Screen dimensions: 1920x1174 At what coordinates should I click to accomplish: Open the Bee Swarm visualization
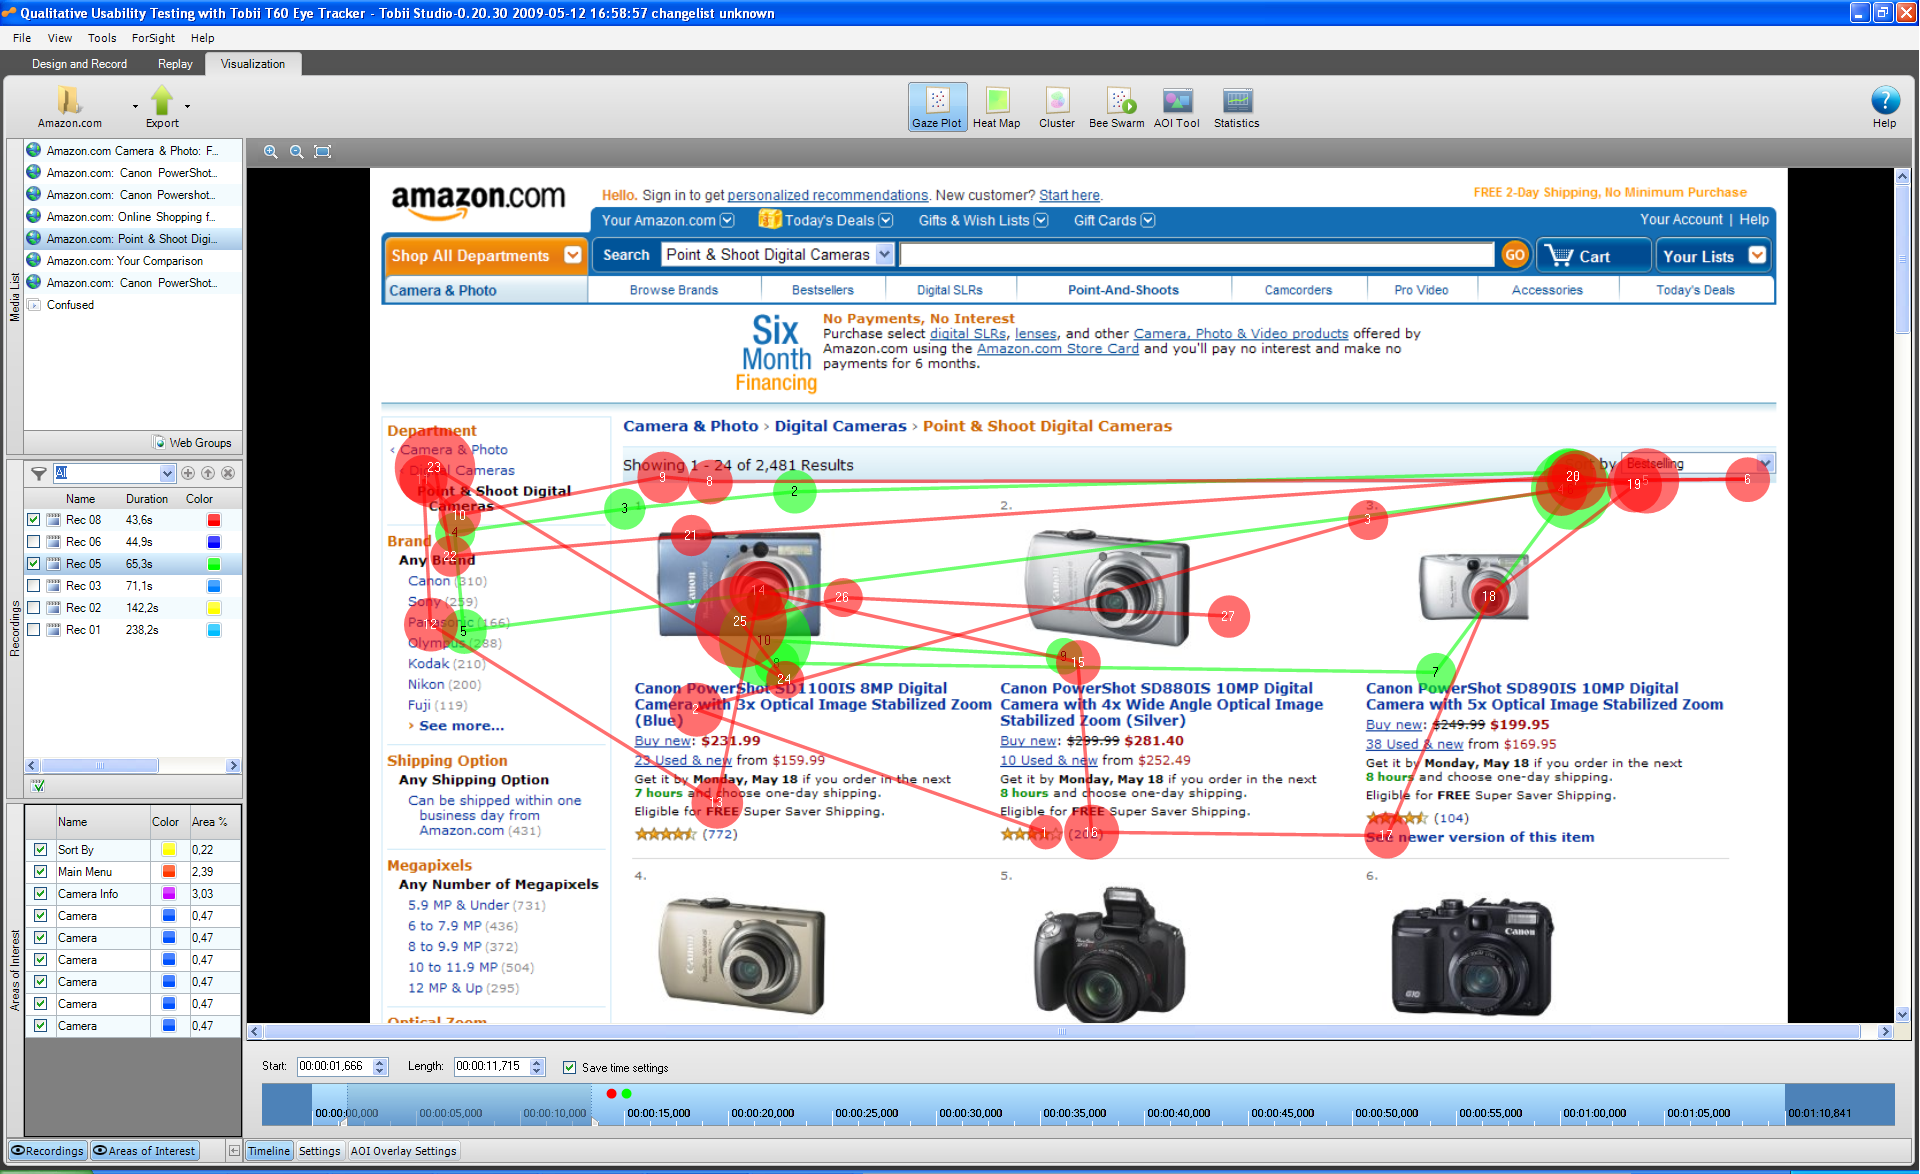1116,107
